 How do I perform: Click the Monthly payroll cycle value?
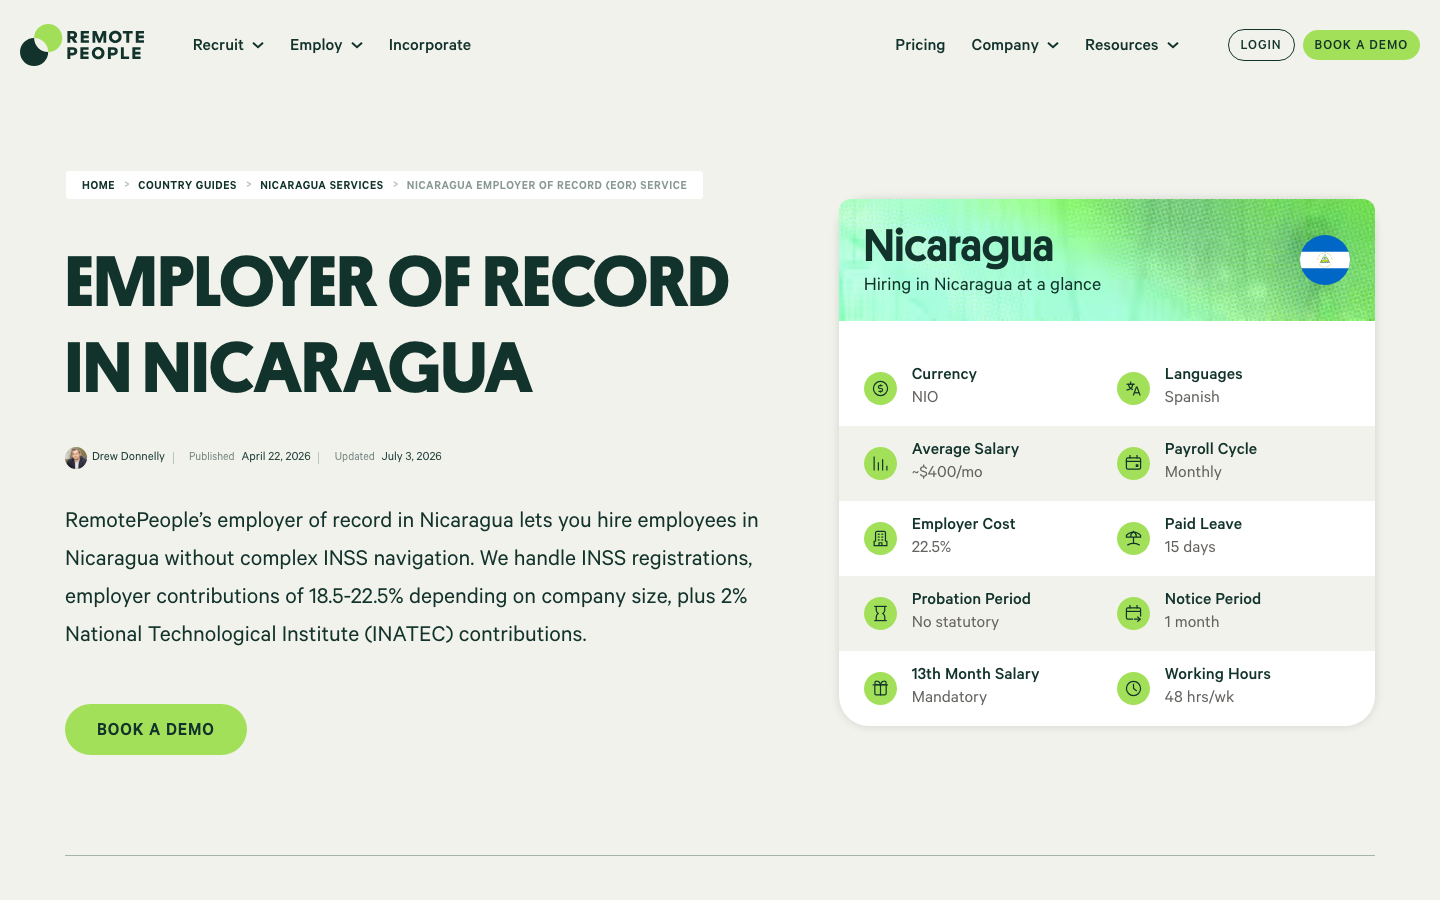(1193, 472)
